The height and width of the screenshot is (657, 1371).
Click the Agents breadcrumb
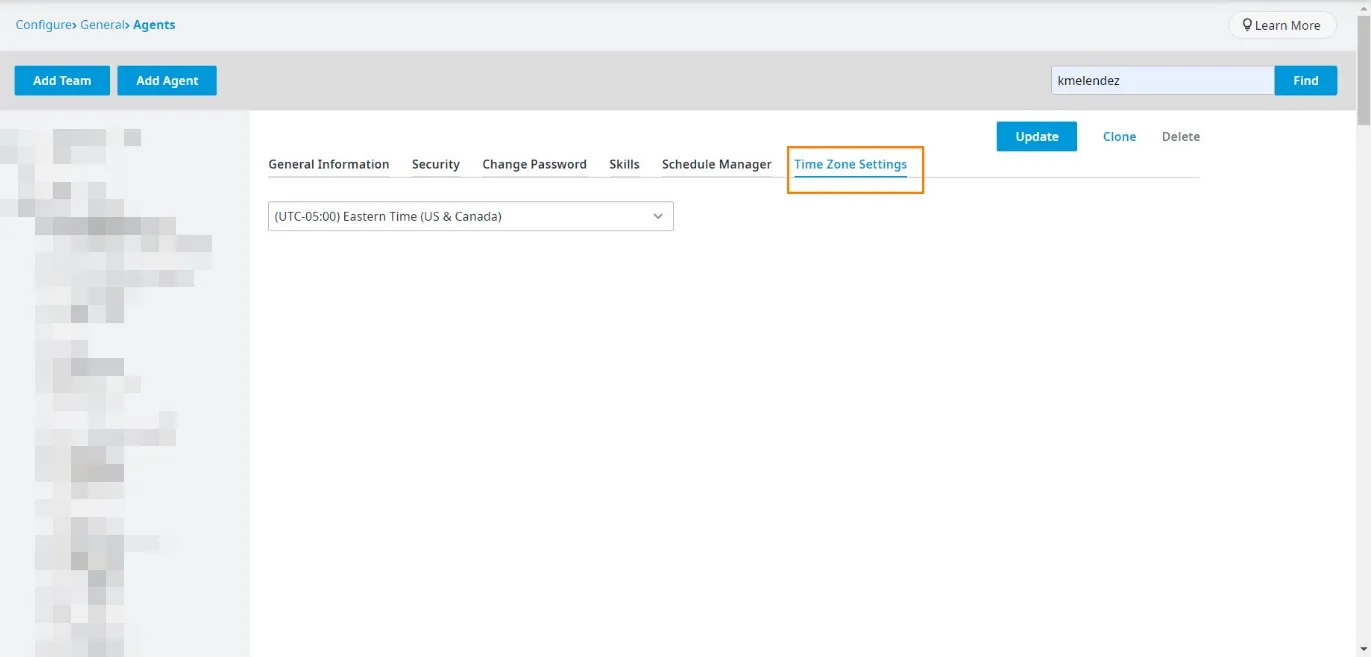pyautogui.click(x=155, y=25)
